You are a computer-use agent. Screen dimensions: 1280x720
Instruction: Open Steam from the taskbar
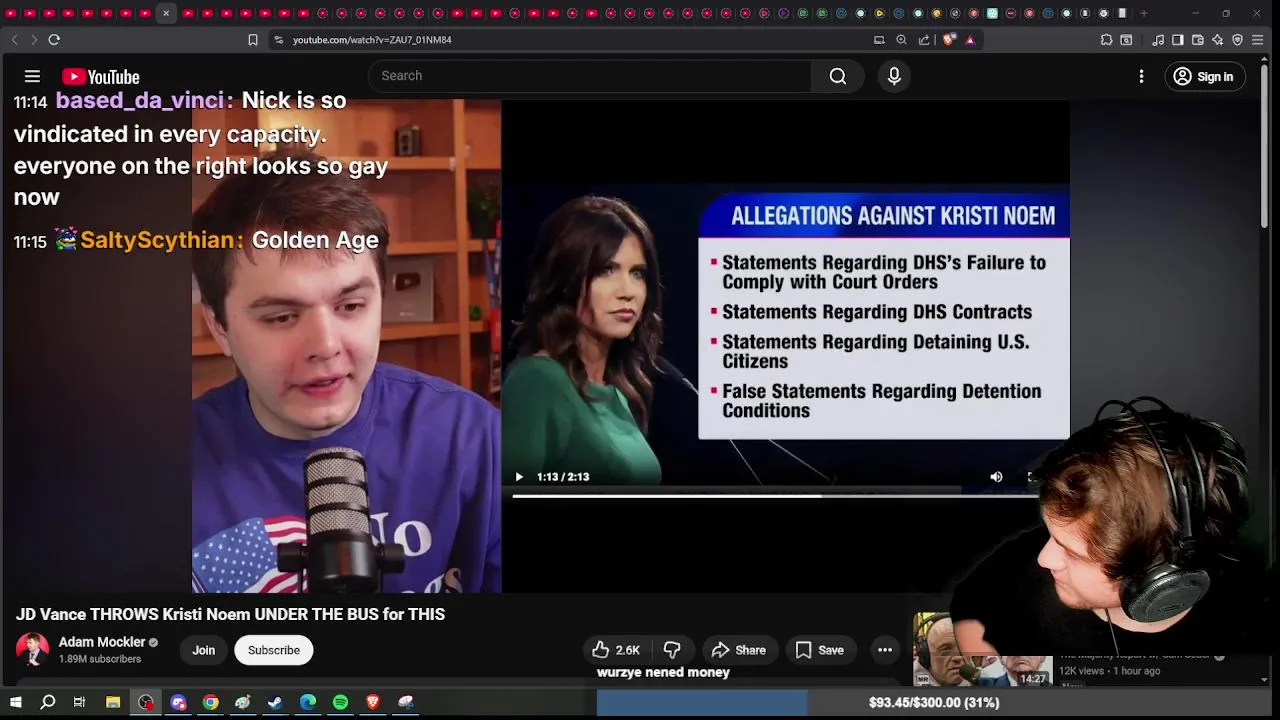(275, 703)
